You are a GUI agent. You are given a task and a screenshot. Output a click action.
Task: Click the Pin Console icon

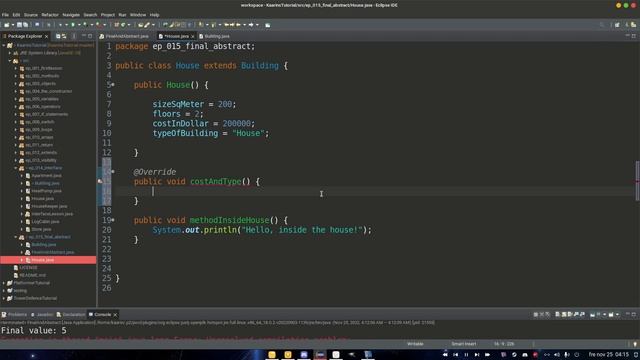[593, 315]
